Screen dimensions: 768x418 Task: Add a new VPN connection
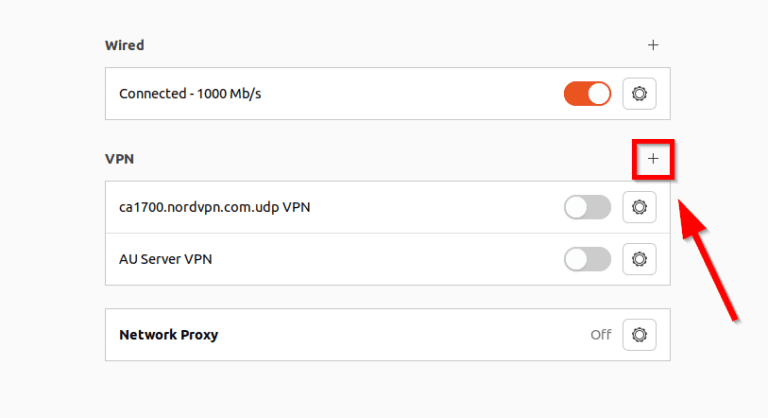(x=653, y=159)
